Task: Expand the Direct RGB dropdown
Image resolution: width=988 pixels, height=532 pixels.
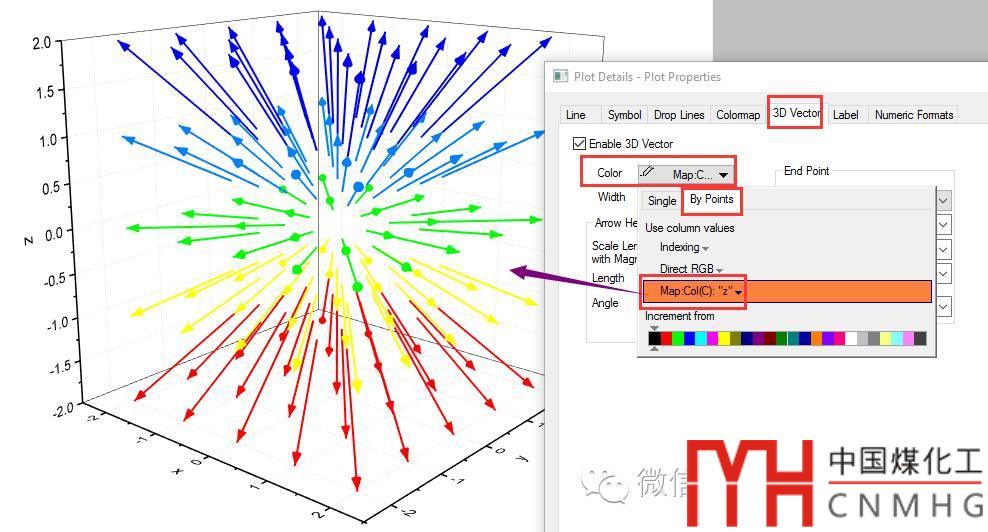Action: [x=690, y=270]
